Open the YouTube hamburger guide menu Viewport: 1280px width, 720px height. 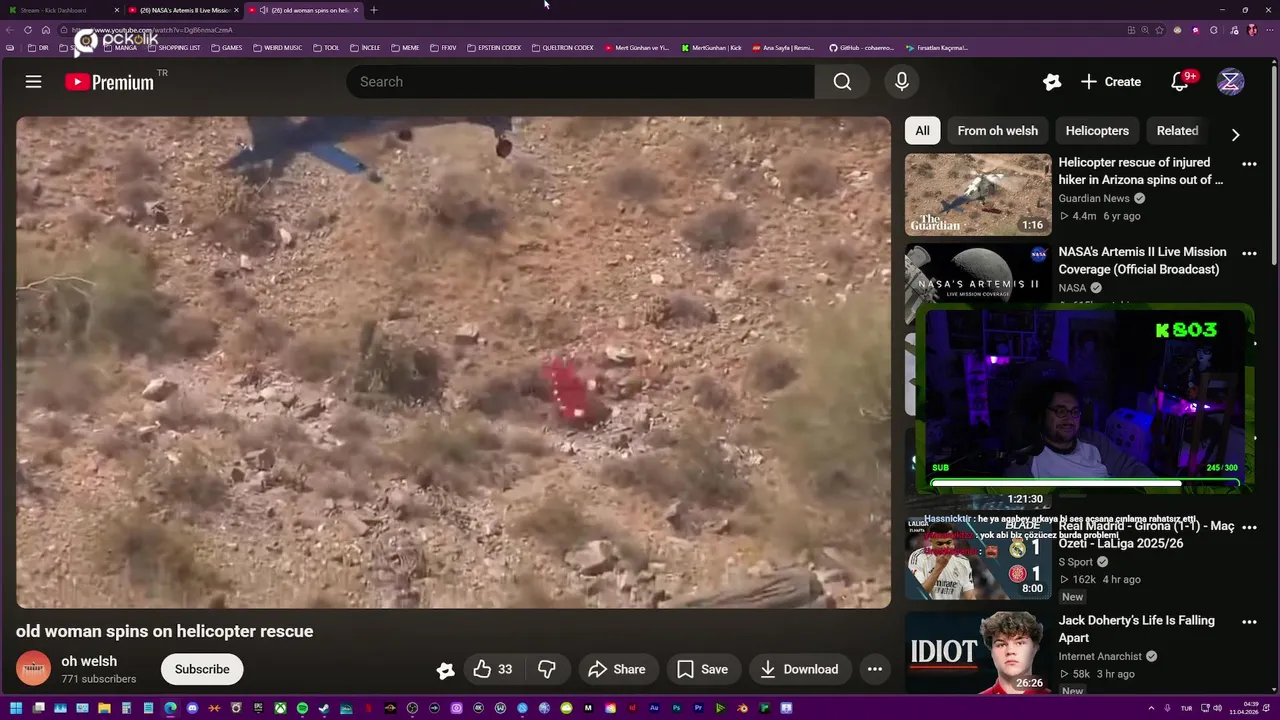pos(33,82)
